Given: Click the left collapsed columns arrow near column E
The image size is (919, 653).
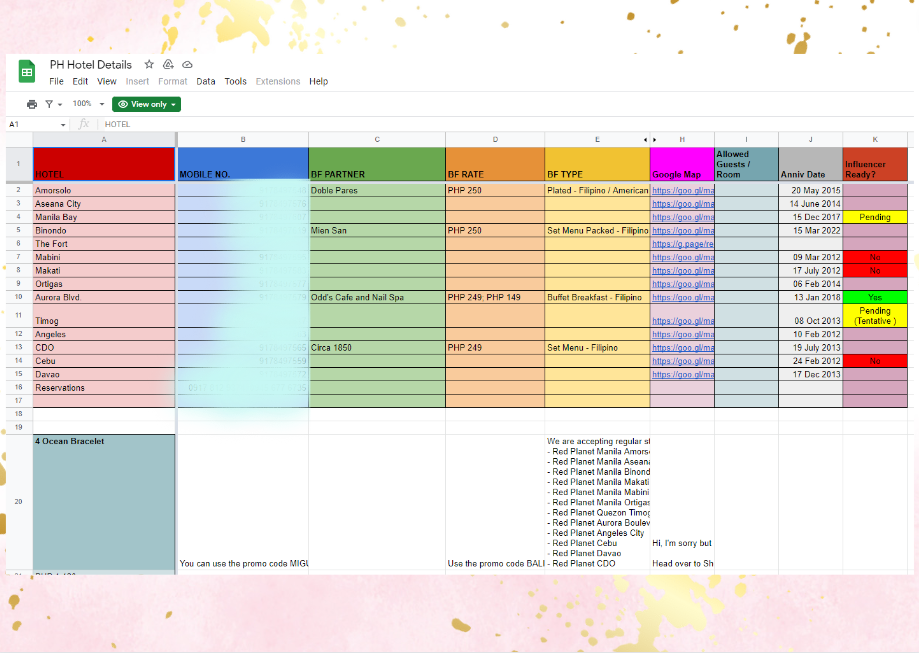Looking at the screenshot, I should tap(645, 140).
